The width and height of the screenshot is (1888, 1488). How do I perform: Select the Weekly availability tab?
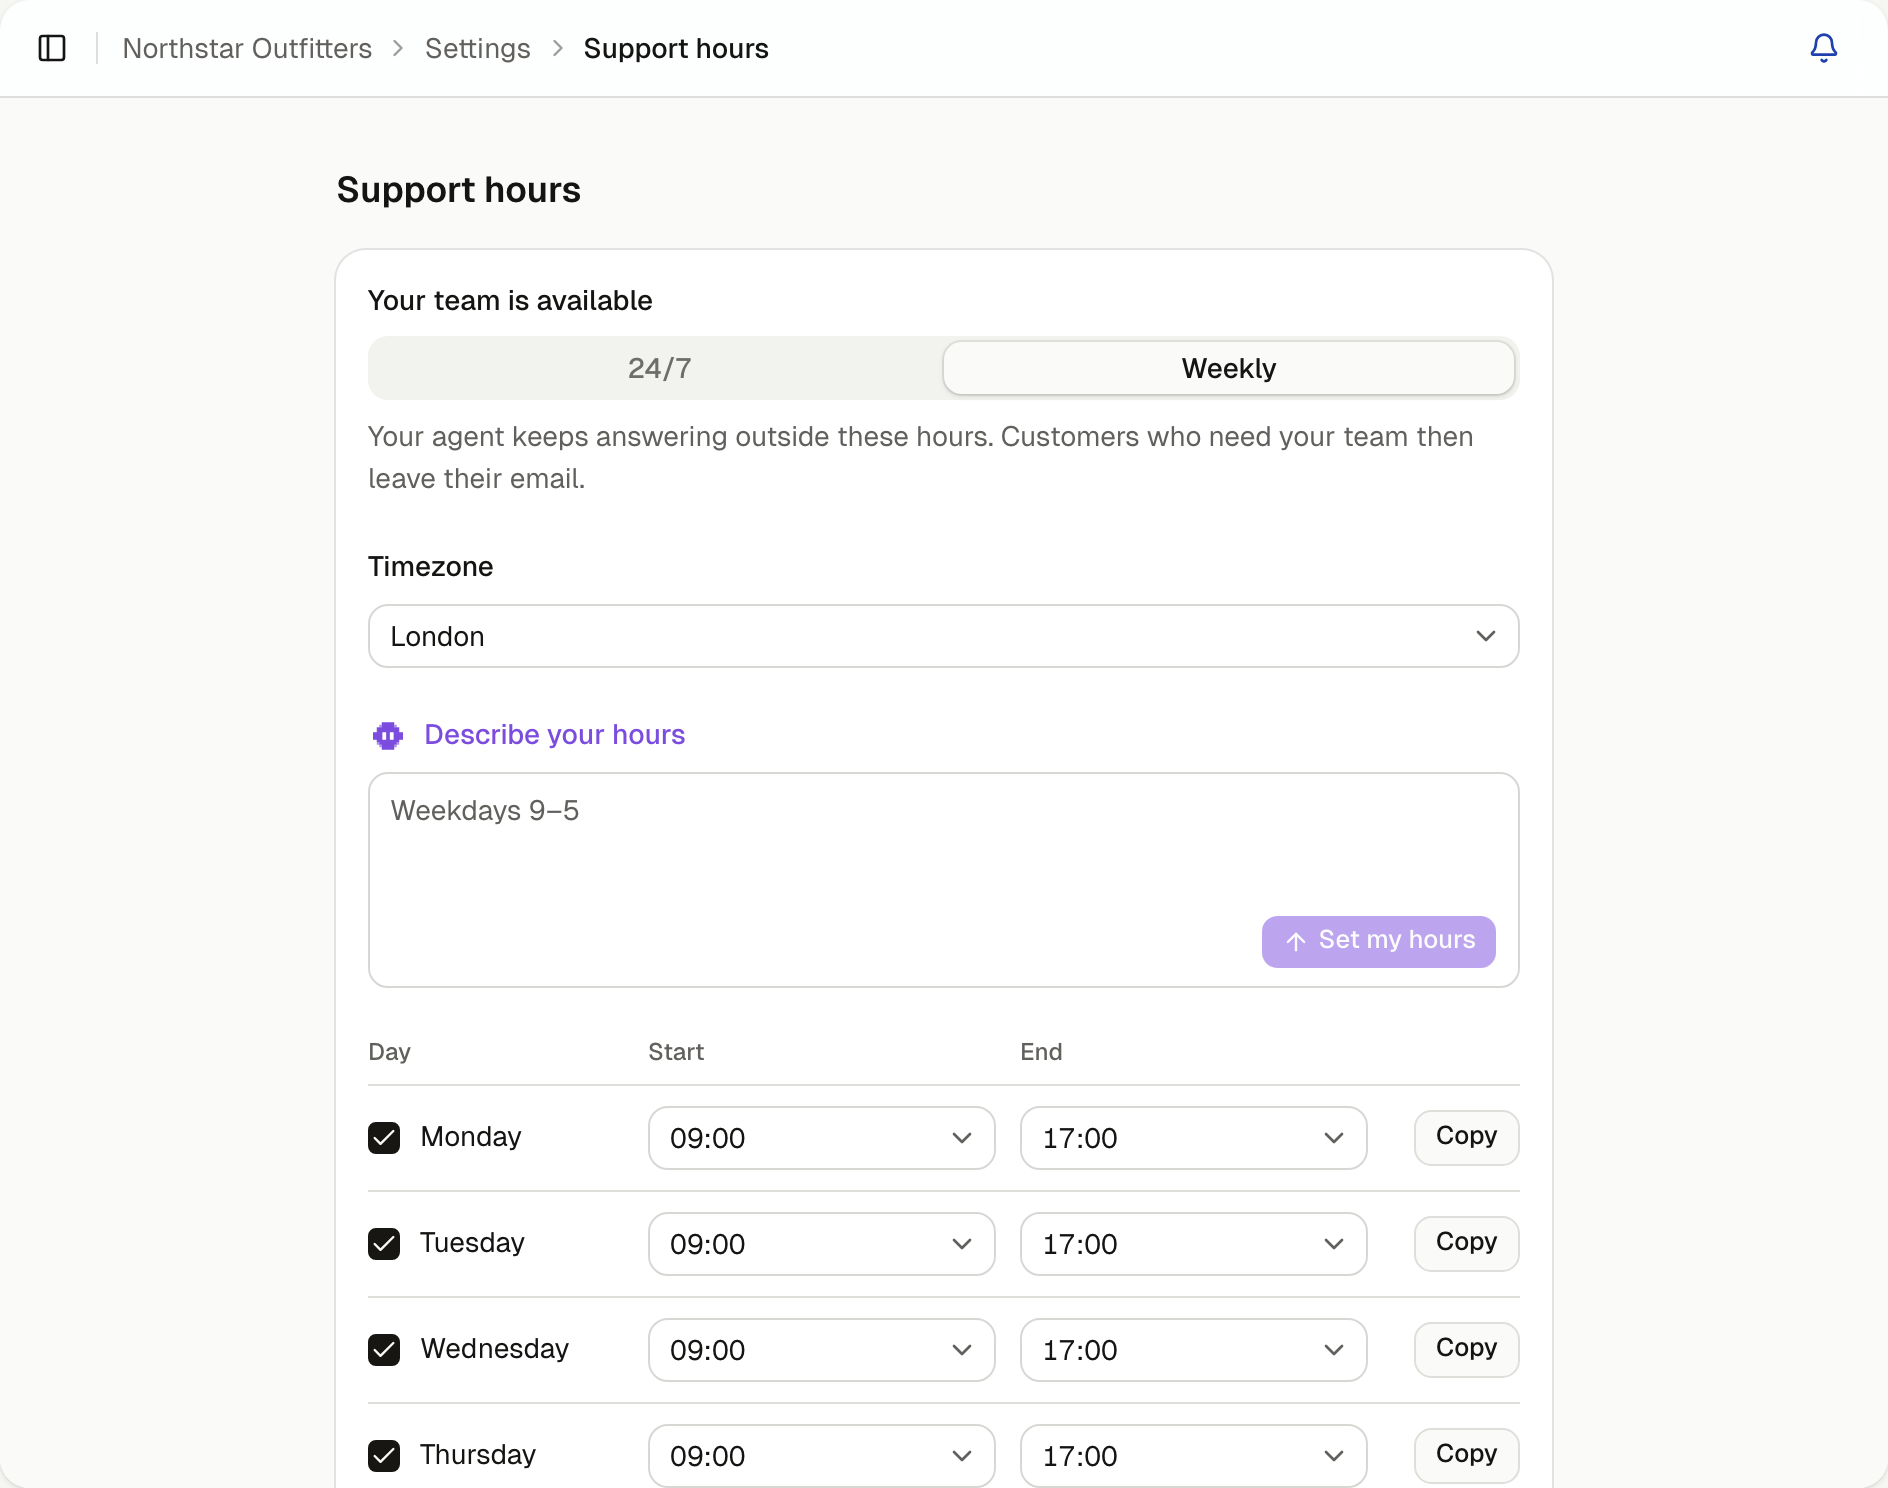1229,368
